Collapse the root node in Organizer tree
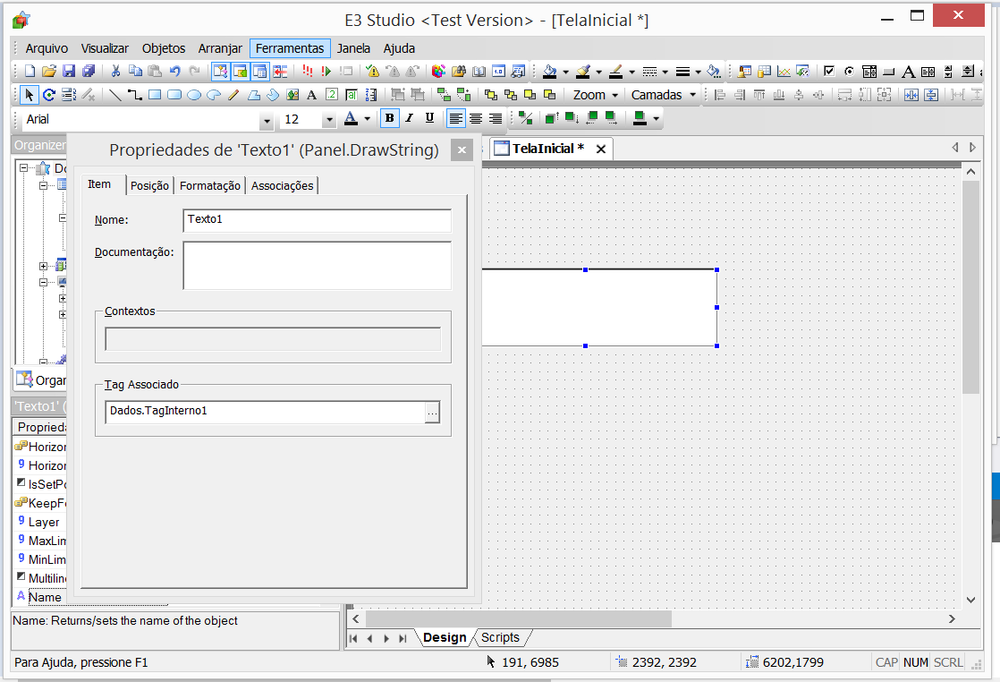 click(x=24, y=168)
